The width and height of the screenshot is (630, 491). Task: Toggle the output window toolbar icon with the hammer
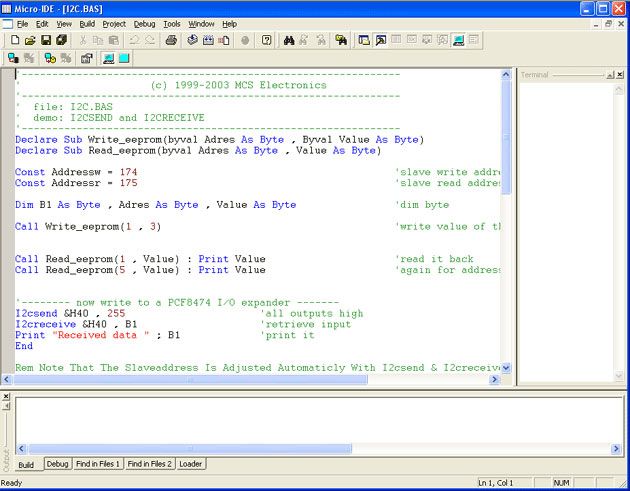click(x=380, y=40)
